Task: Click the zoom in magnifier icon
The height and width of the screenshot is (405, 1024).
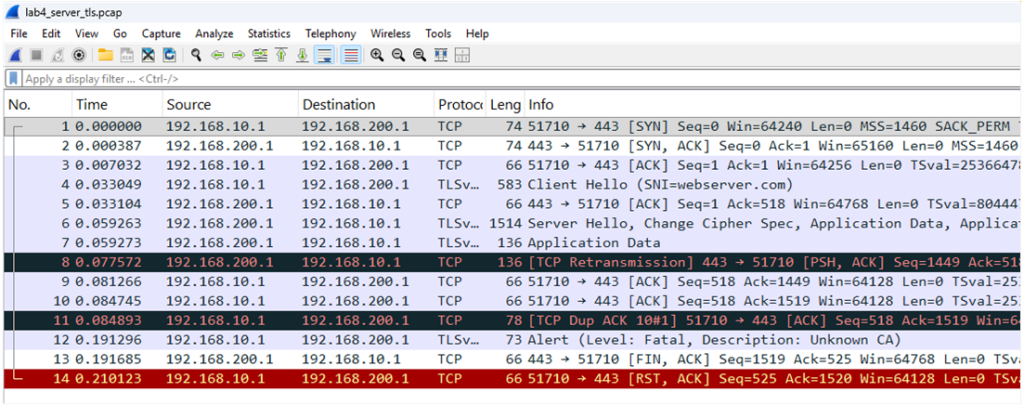Action: click(x=377, y=55)
